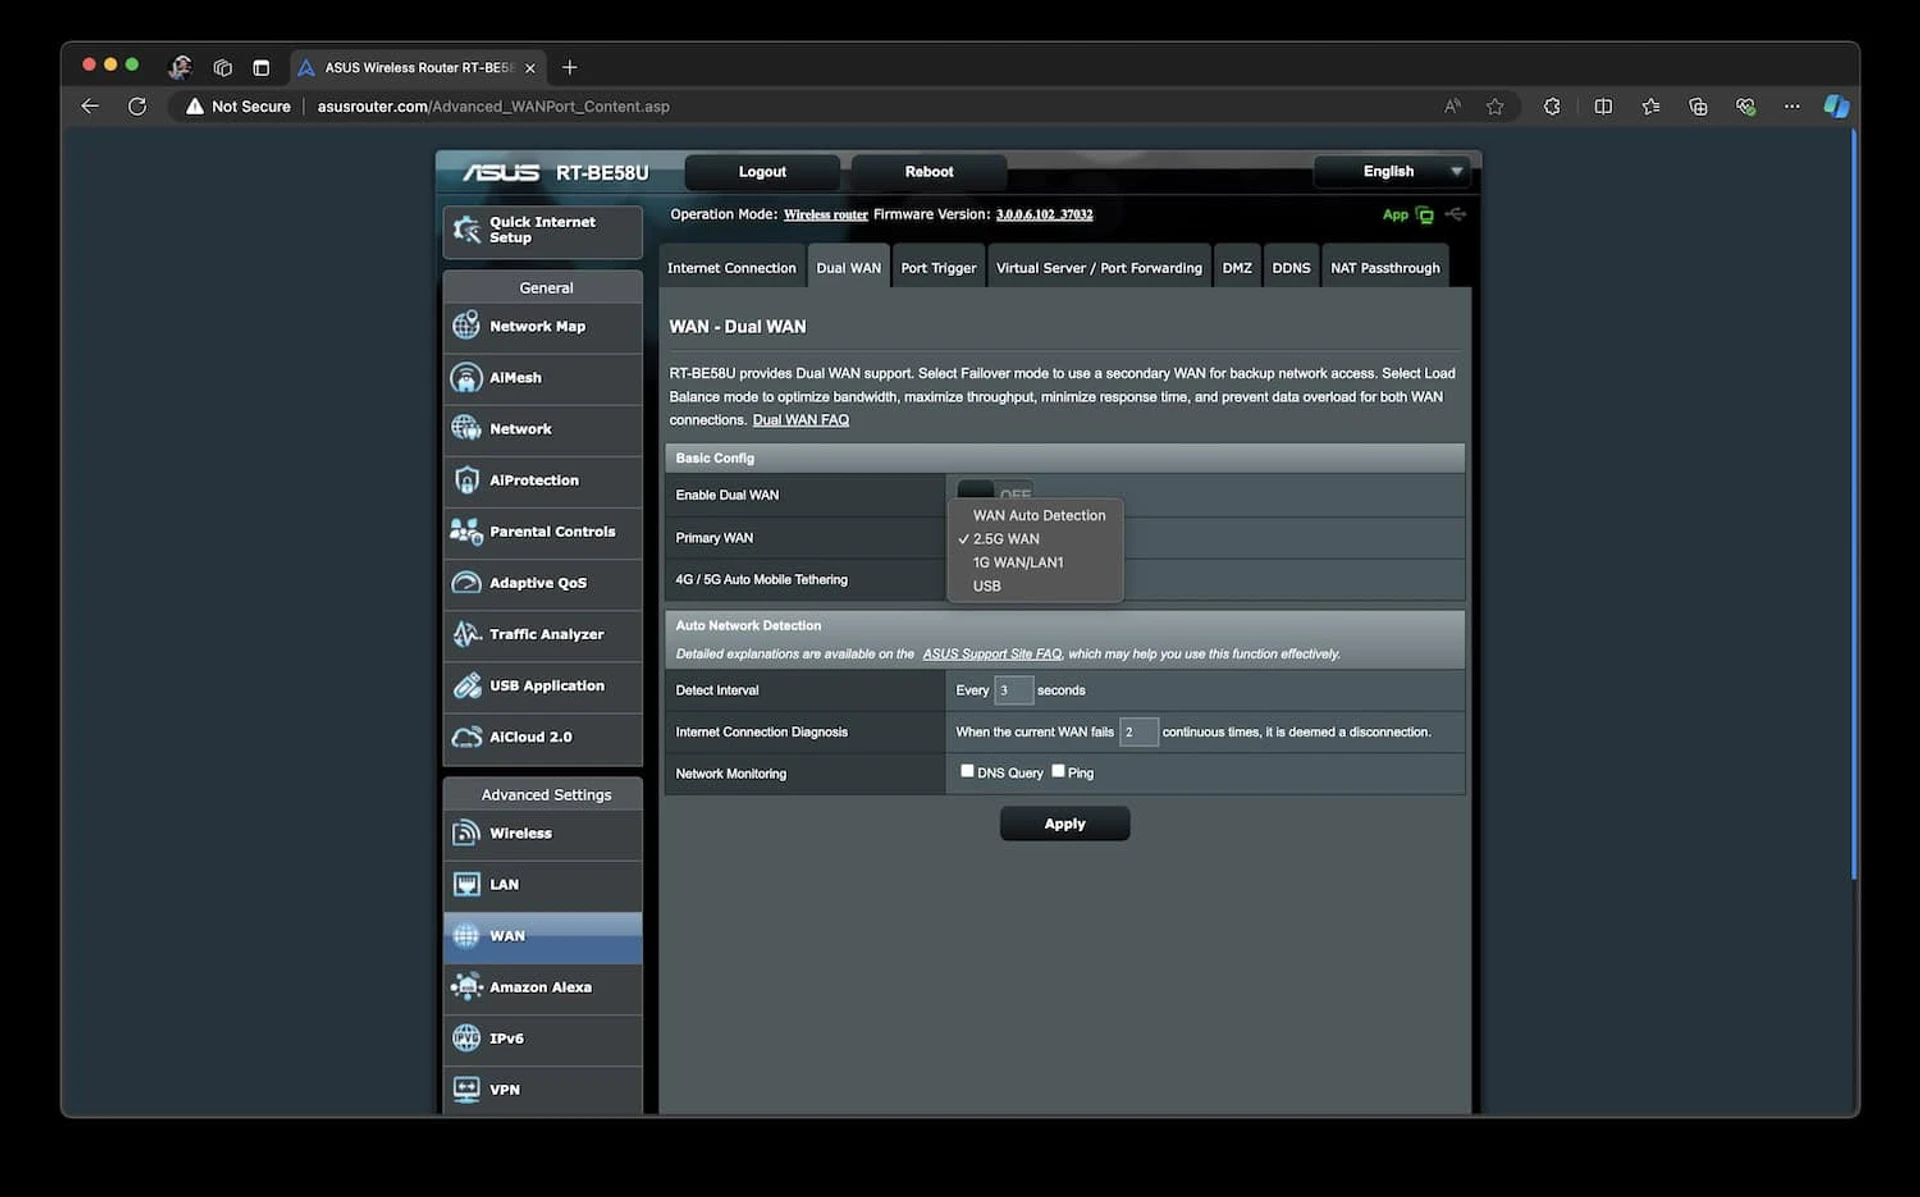
Task: Open ASUS Support Site FAQ link
Action: 992,654
